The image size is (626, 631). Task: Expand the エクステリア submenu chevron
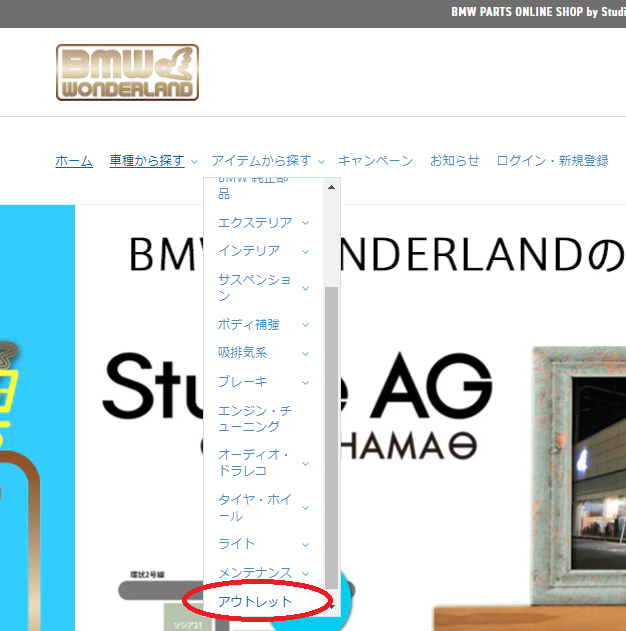tap(306, 223)
